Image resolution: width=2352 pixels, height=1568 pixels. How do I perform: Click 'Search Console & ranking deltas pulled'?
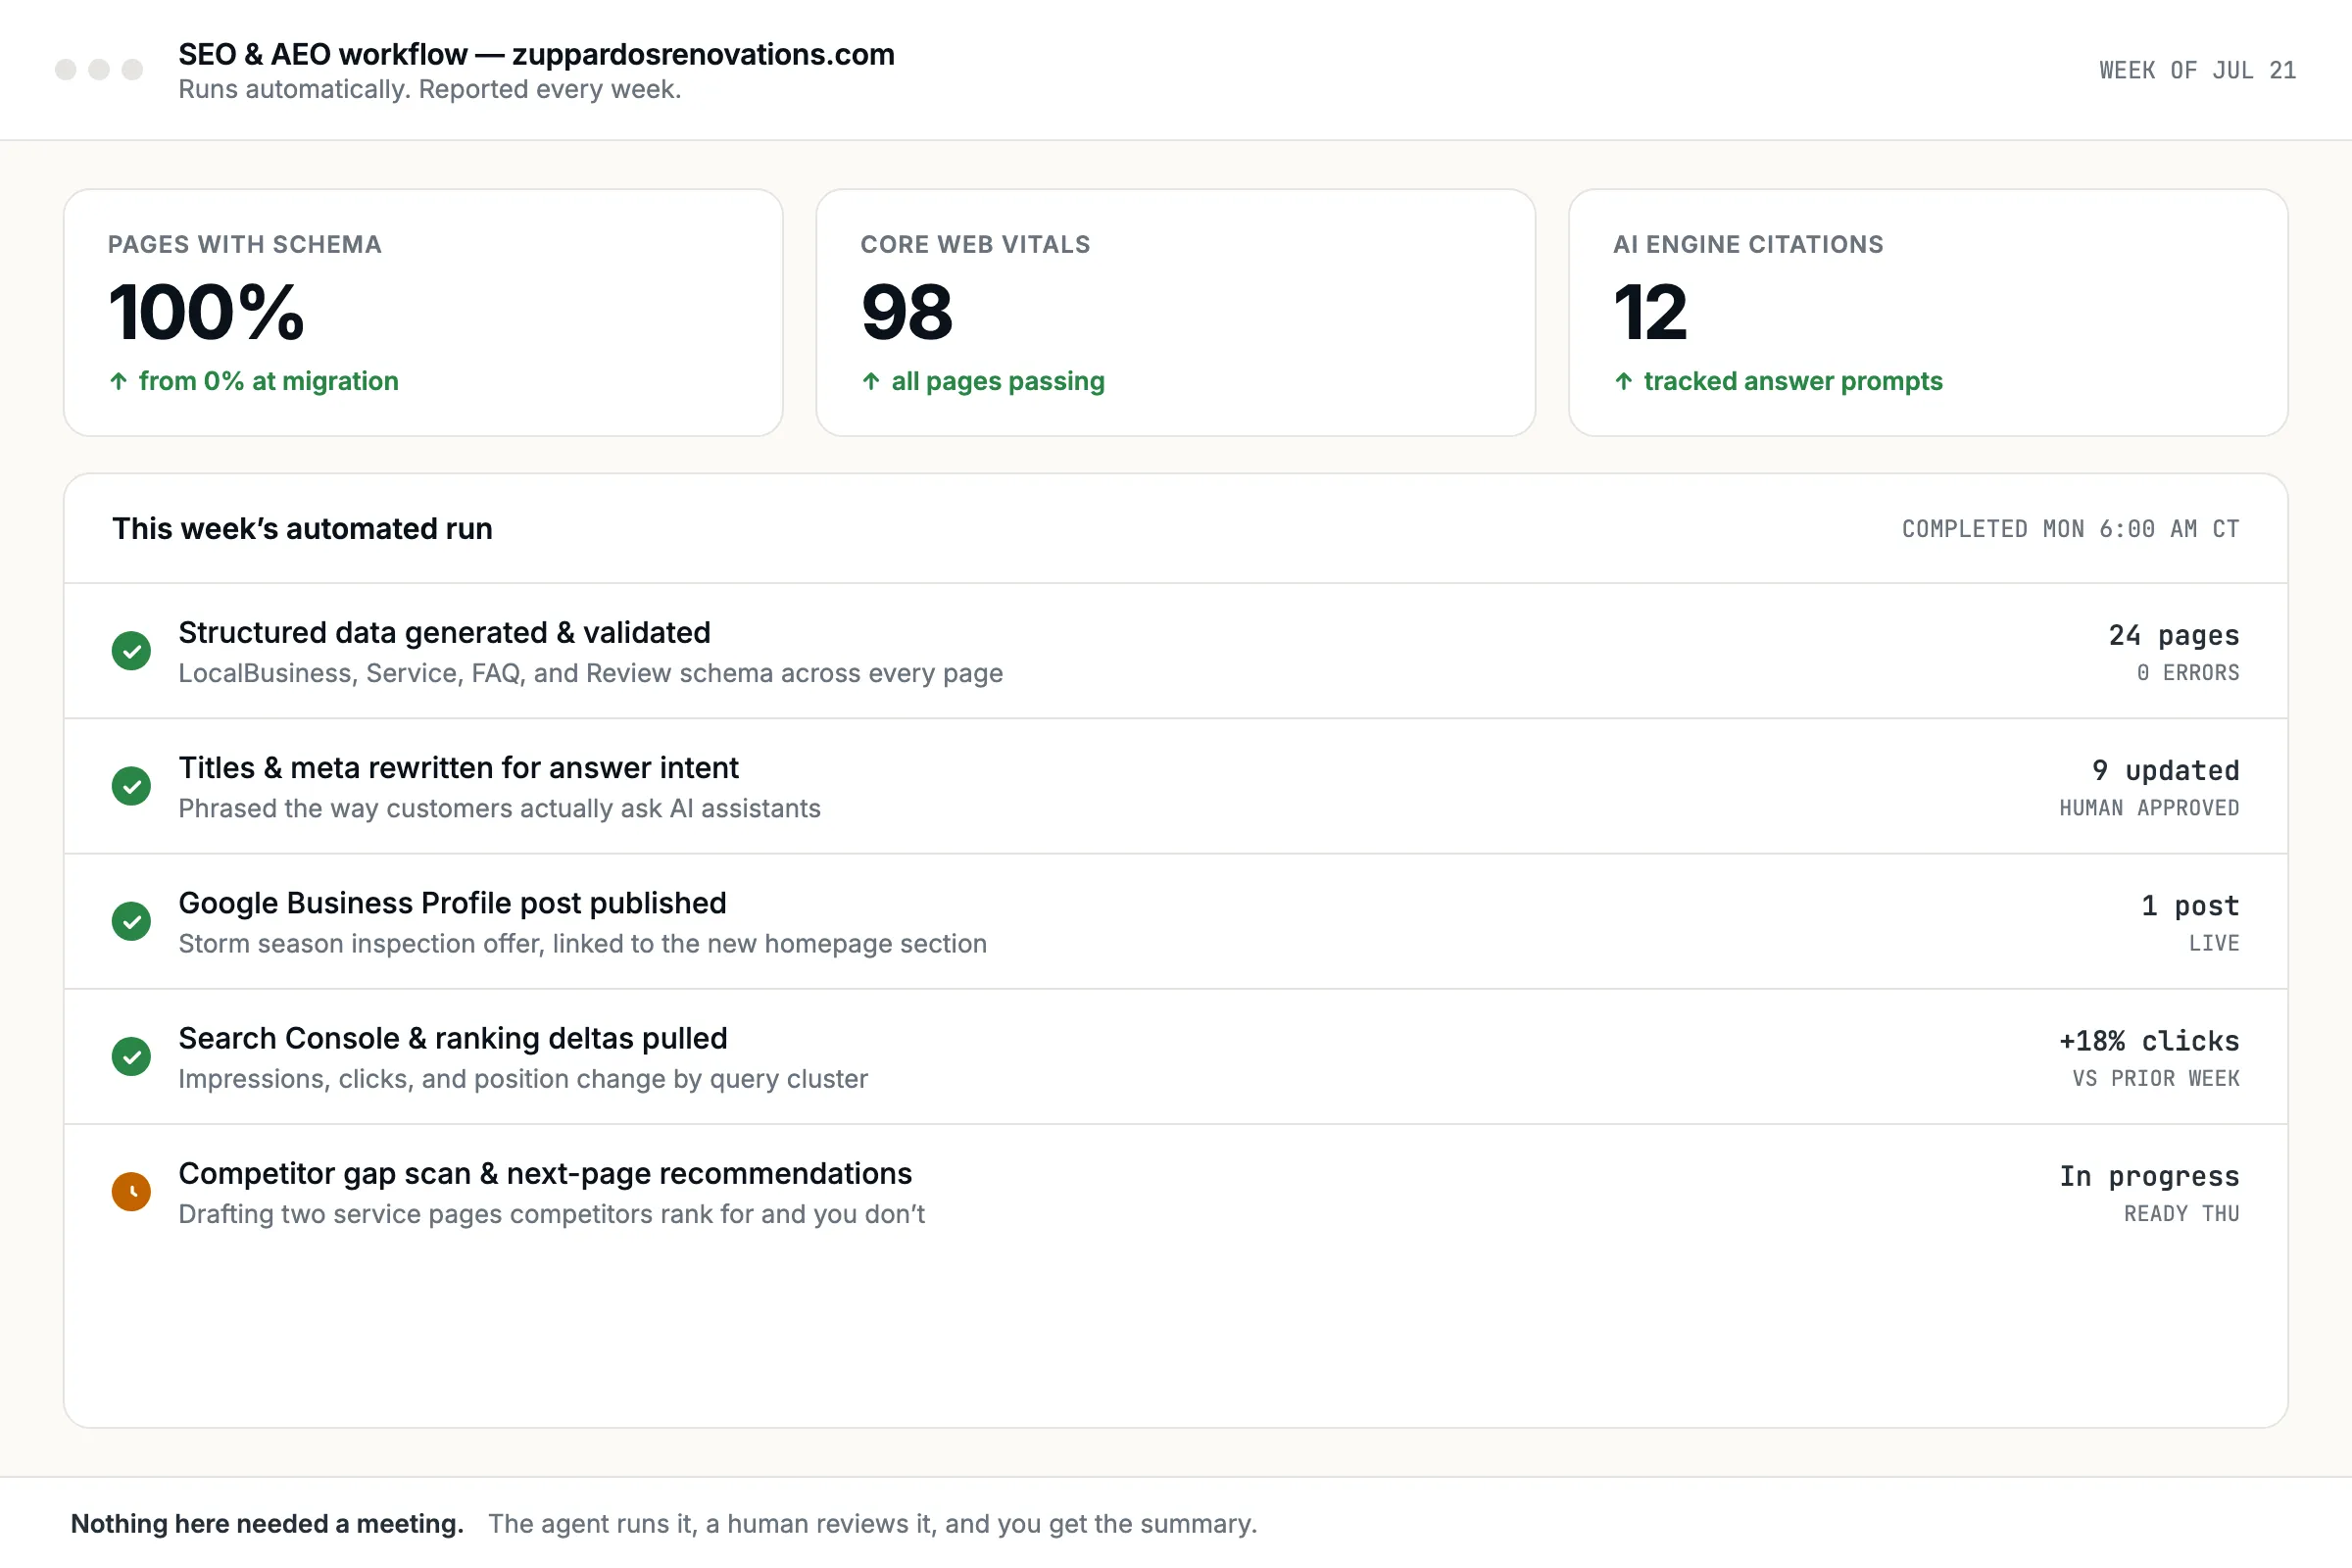point(452,1038)
